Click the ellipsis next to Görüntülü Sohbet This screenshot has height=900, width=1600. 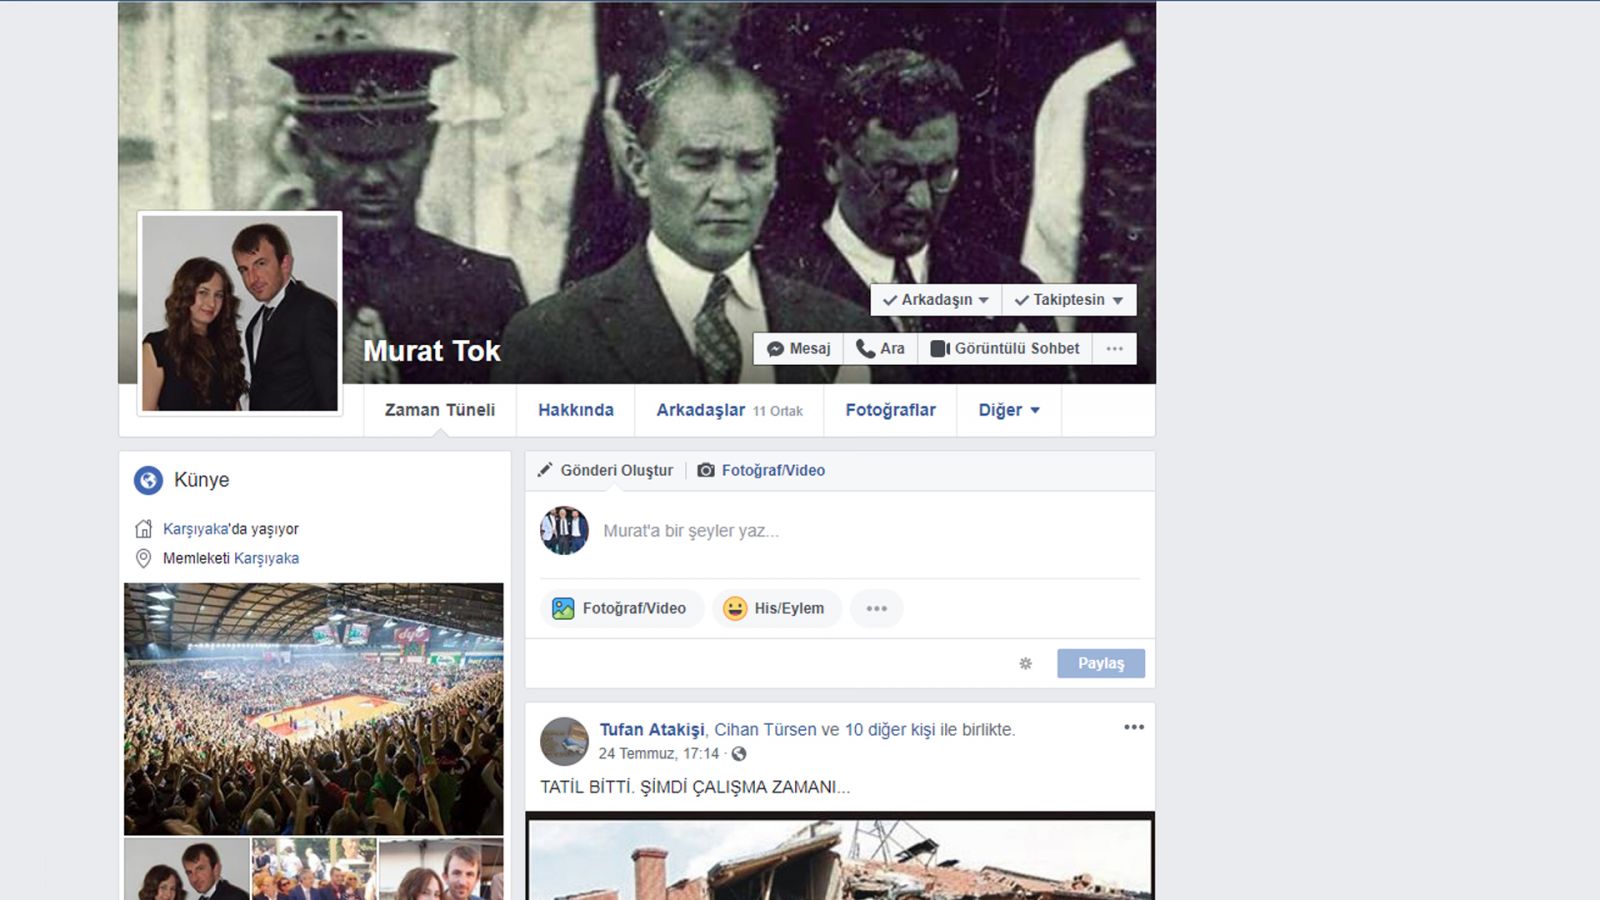pos(1114,348)
